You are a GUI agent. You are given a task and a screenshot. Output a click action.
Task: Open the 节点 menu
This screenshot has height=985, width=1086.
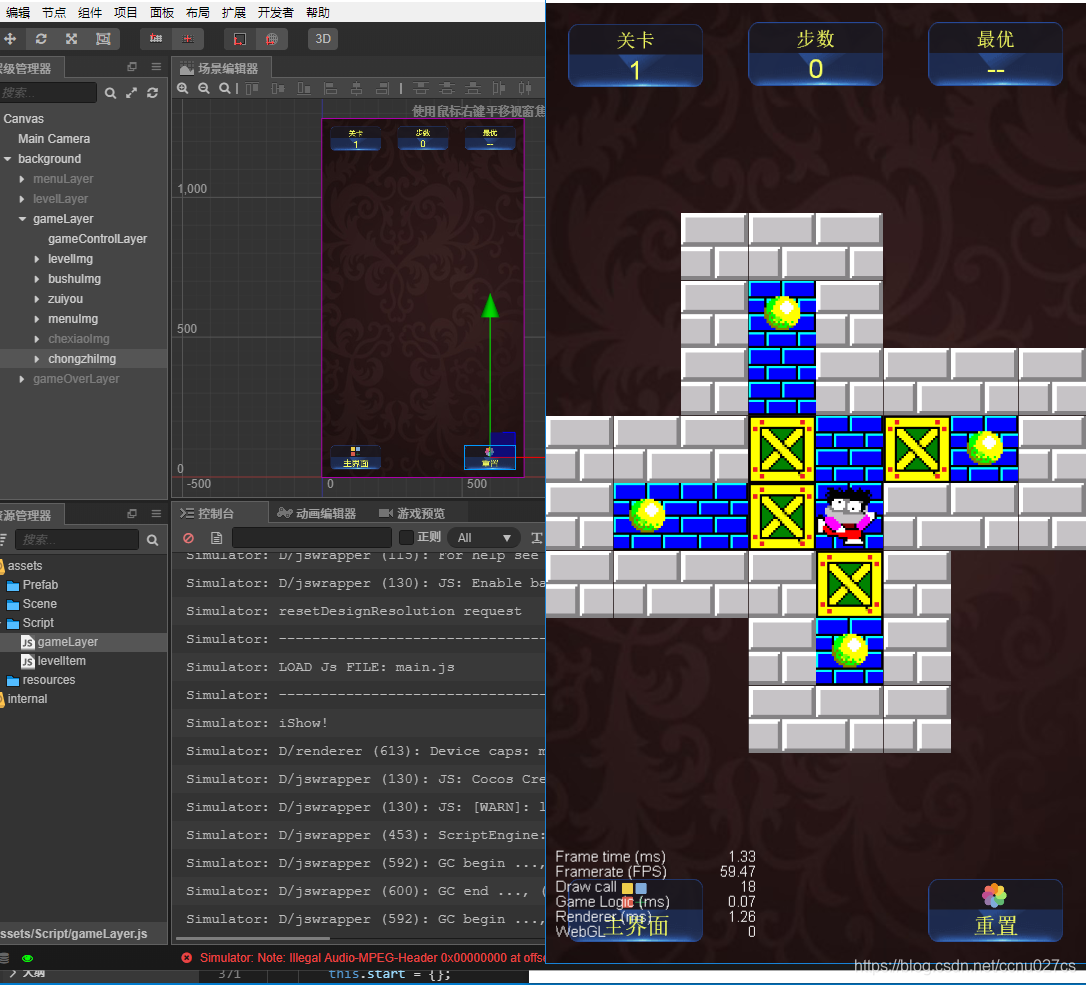pos(54,12)
